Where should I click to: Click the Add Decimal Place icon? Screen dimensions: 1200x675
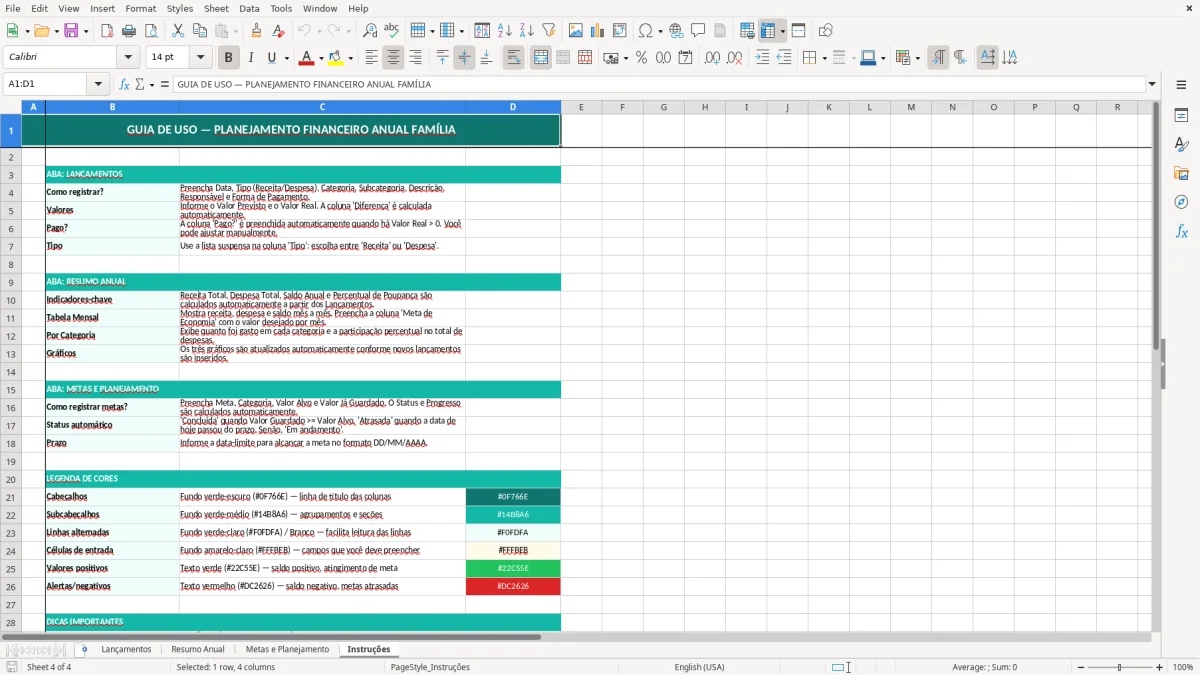[712, 58]
